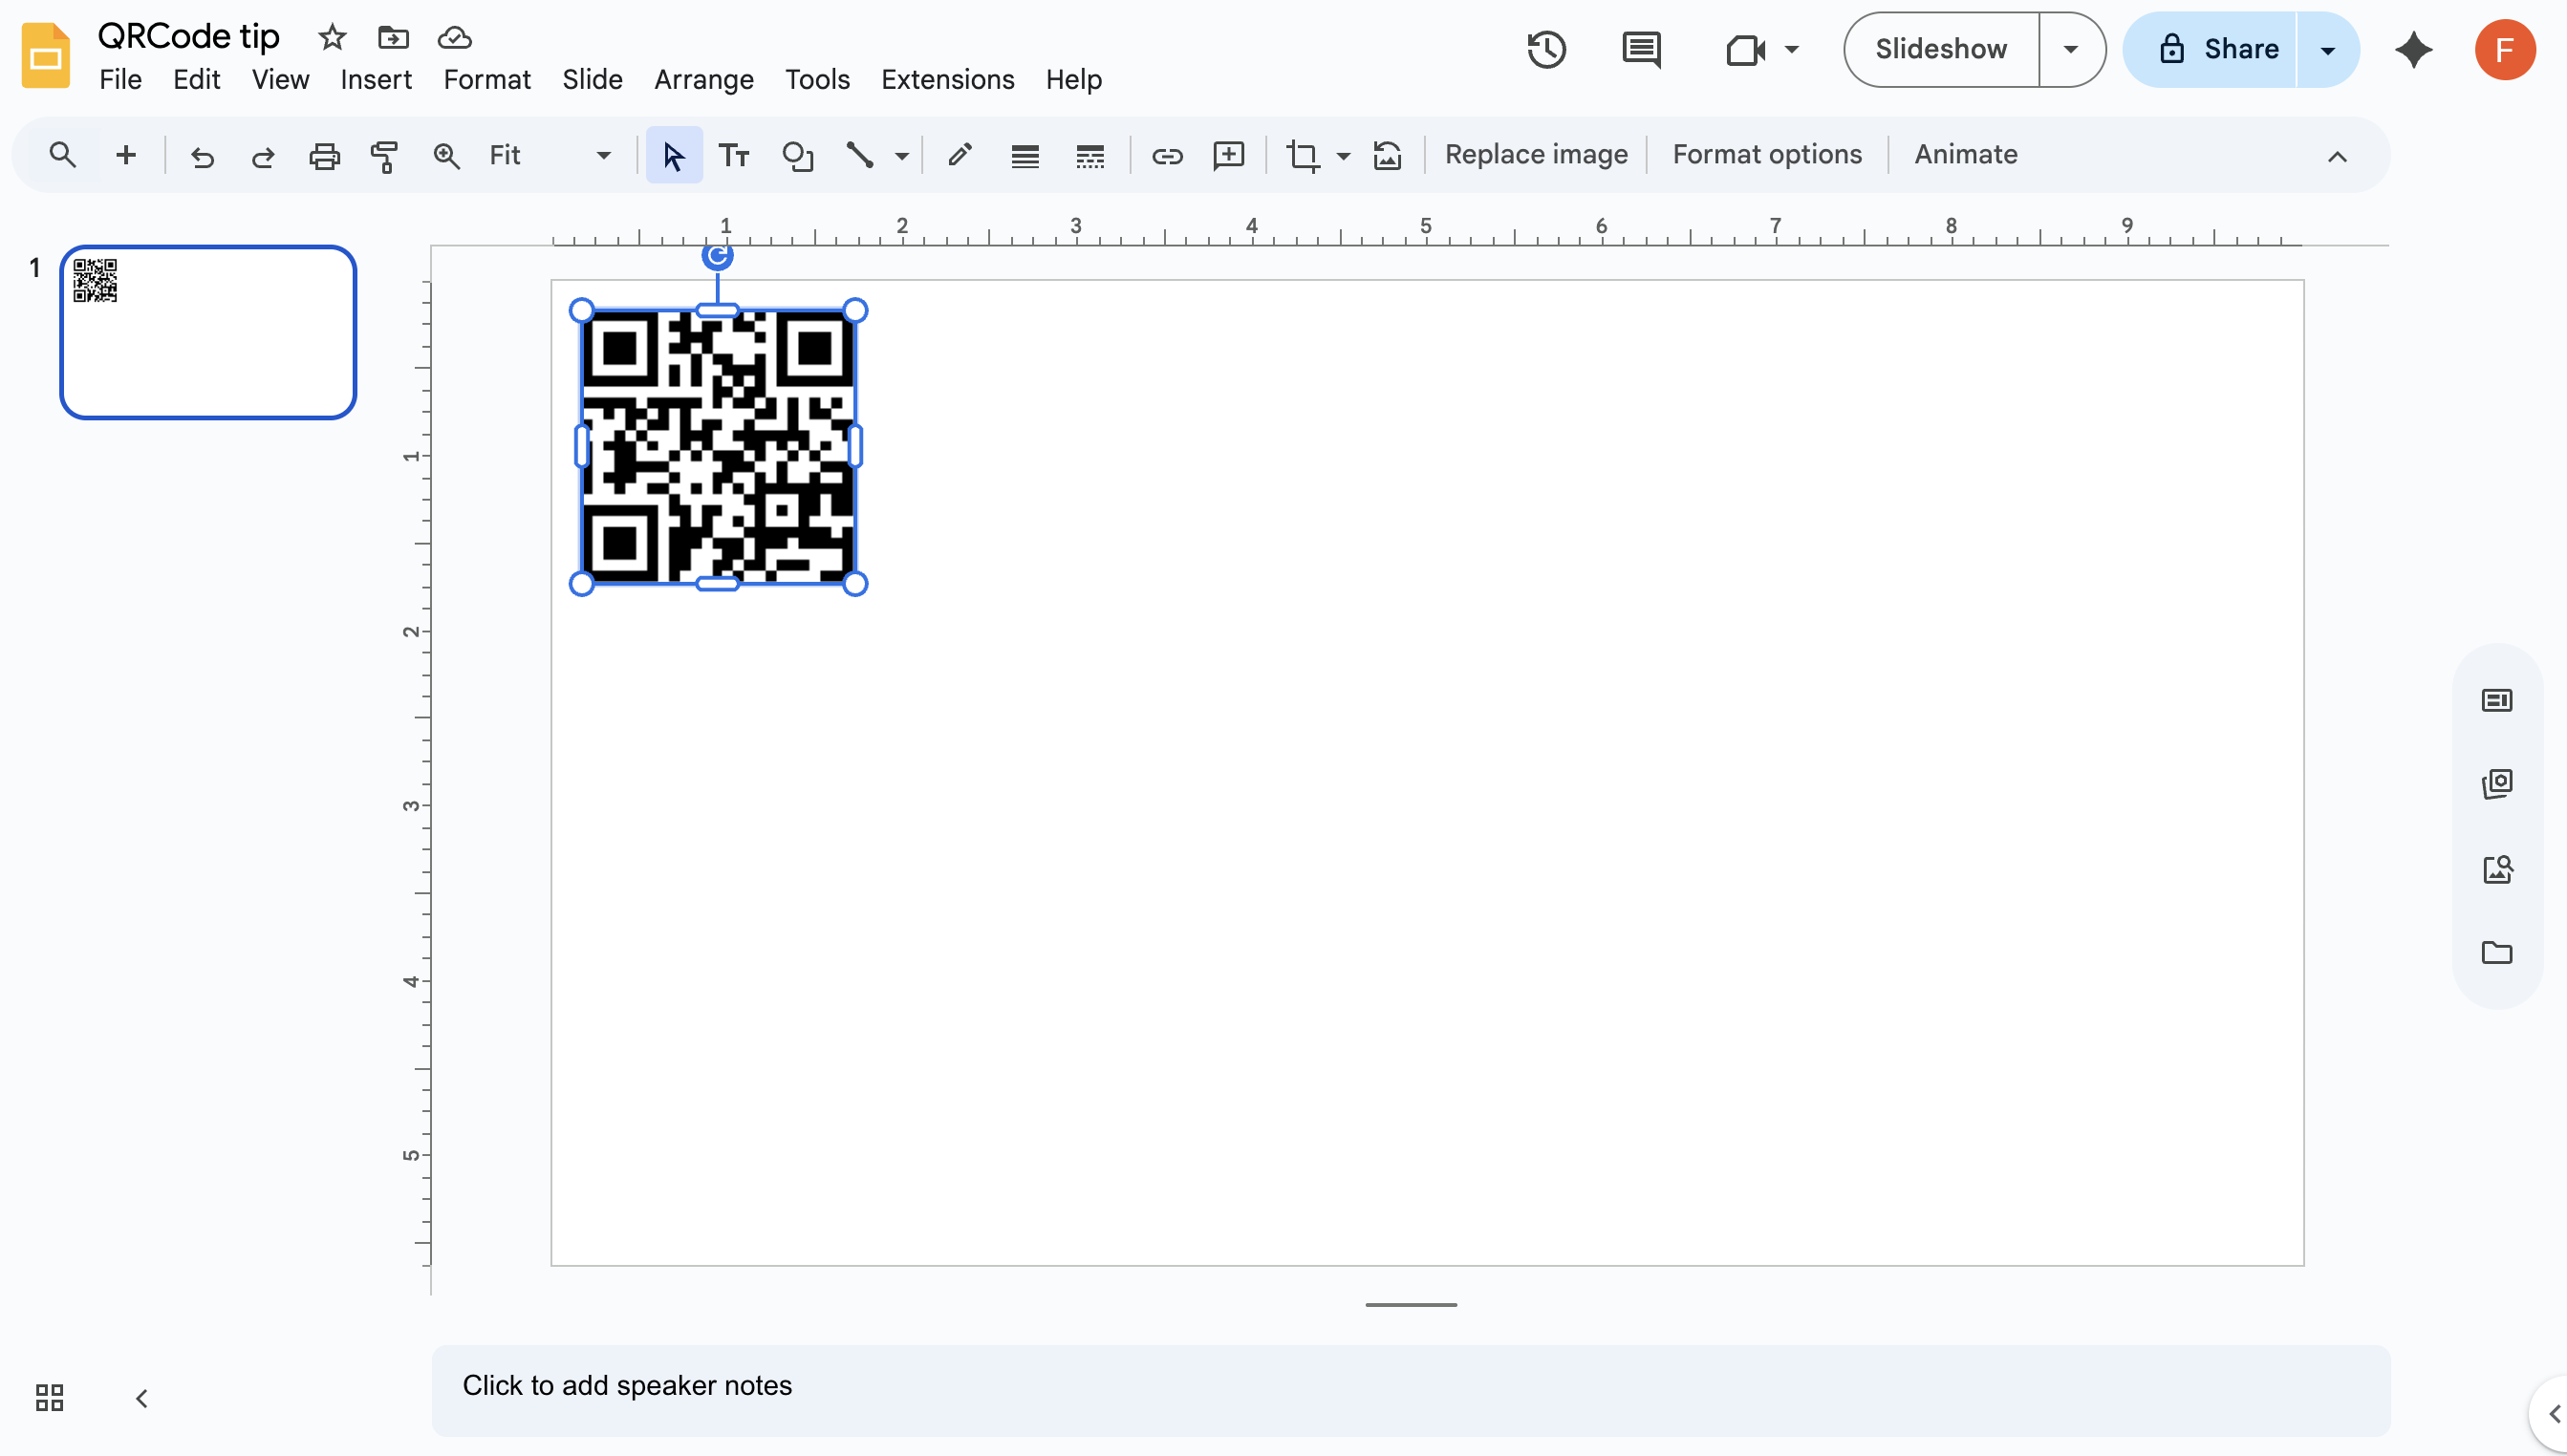This screenshot has height=1456, width=2567.
Task: Open the Insert menu
Action: [375, 79]
